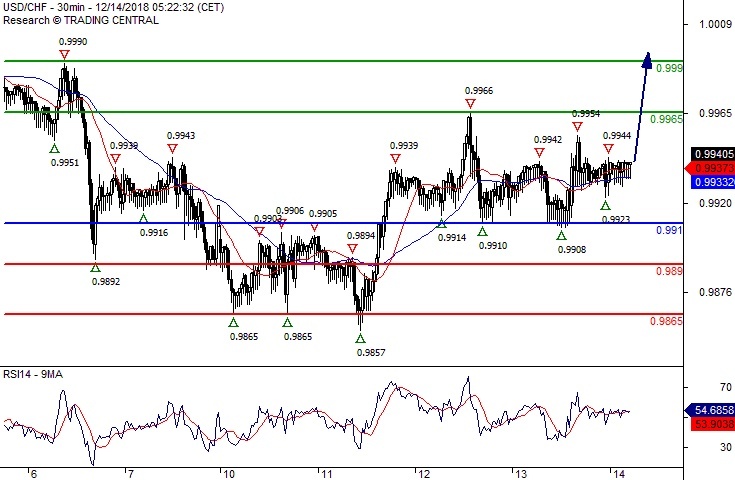Click the green triangle above the 0.9914 label
The height and width of the screenshot is (480, 735).
point(442,224)
